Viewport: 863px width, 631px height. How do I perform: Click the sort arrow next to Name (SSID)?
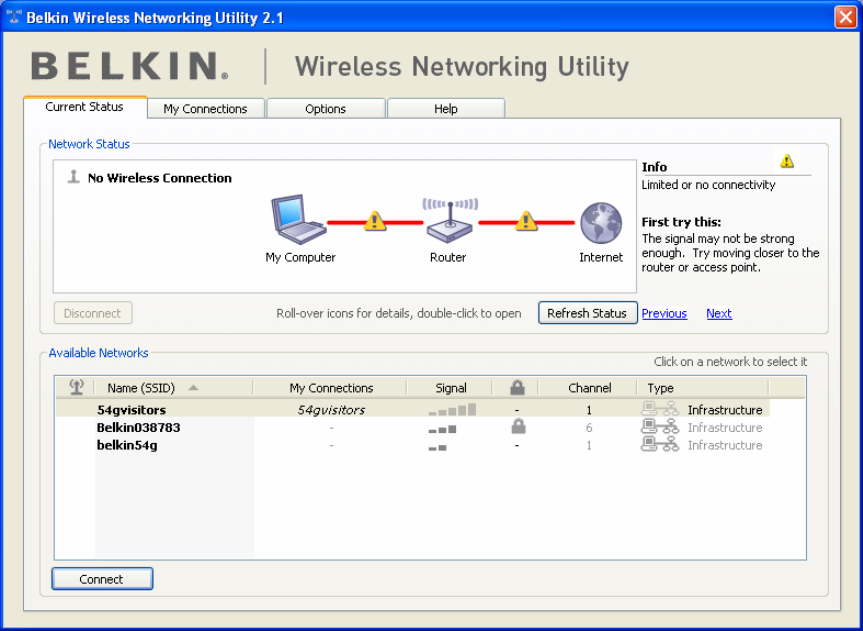tap(193, 388)
